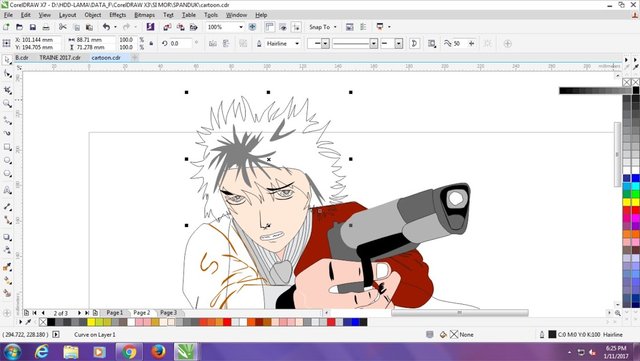Open the Tools menu
This screenshot has width=640, height=361.
pyautogui.click(x=211, y=15)
